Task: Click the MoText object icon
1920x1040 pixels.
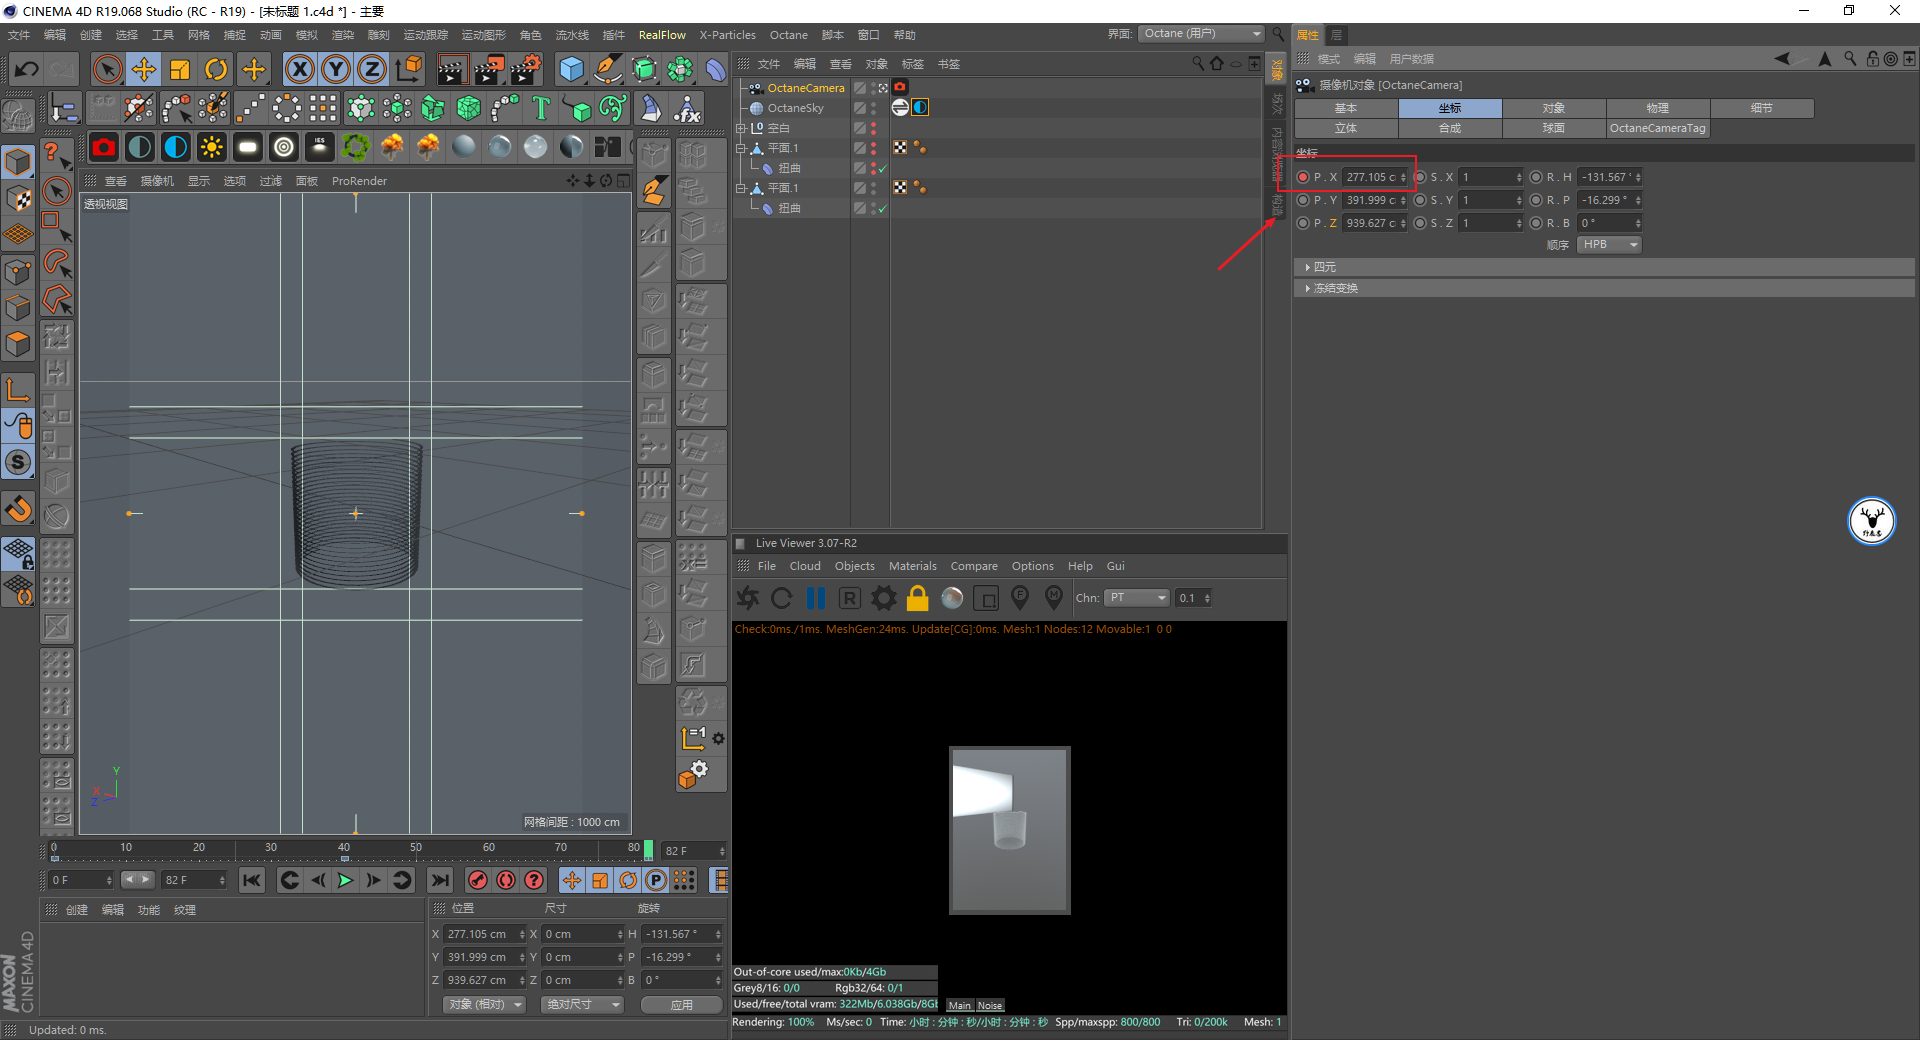Action: tap(541, 108)
